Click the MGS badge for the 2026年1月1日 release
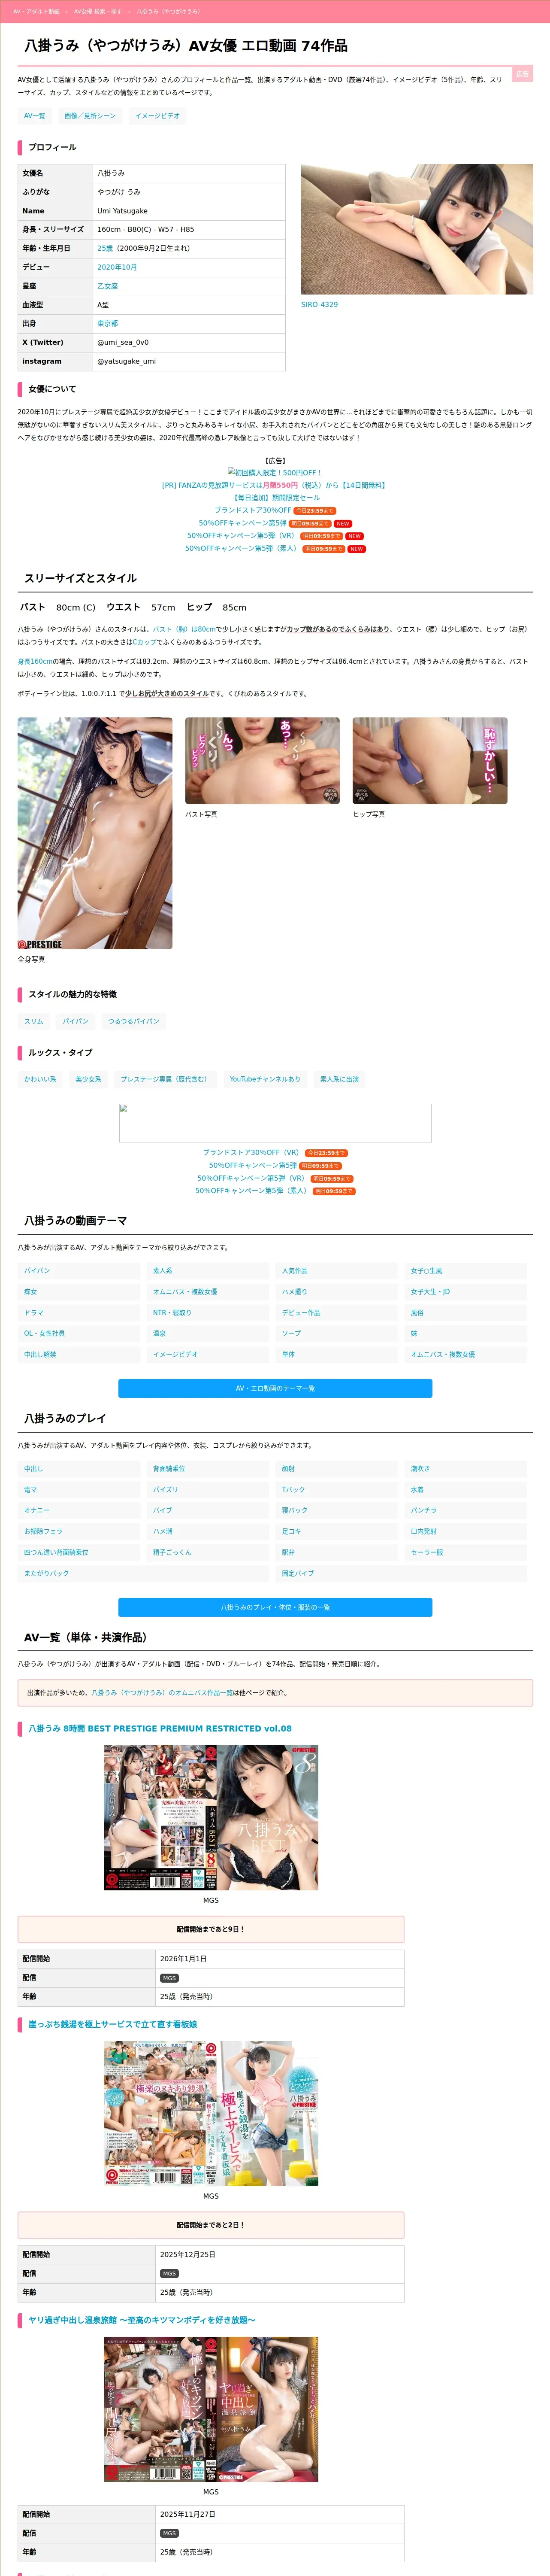This screenshot has height=2576, width=550. pyautogui.click(x=169, y=1978)
